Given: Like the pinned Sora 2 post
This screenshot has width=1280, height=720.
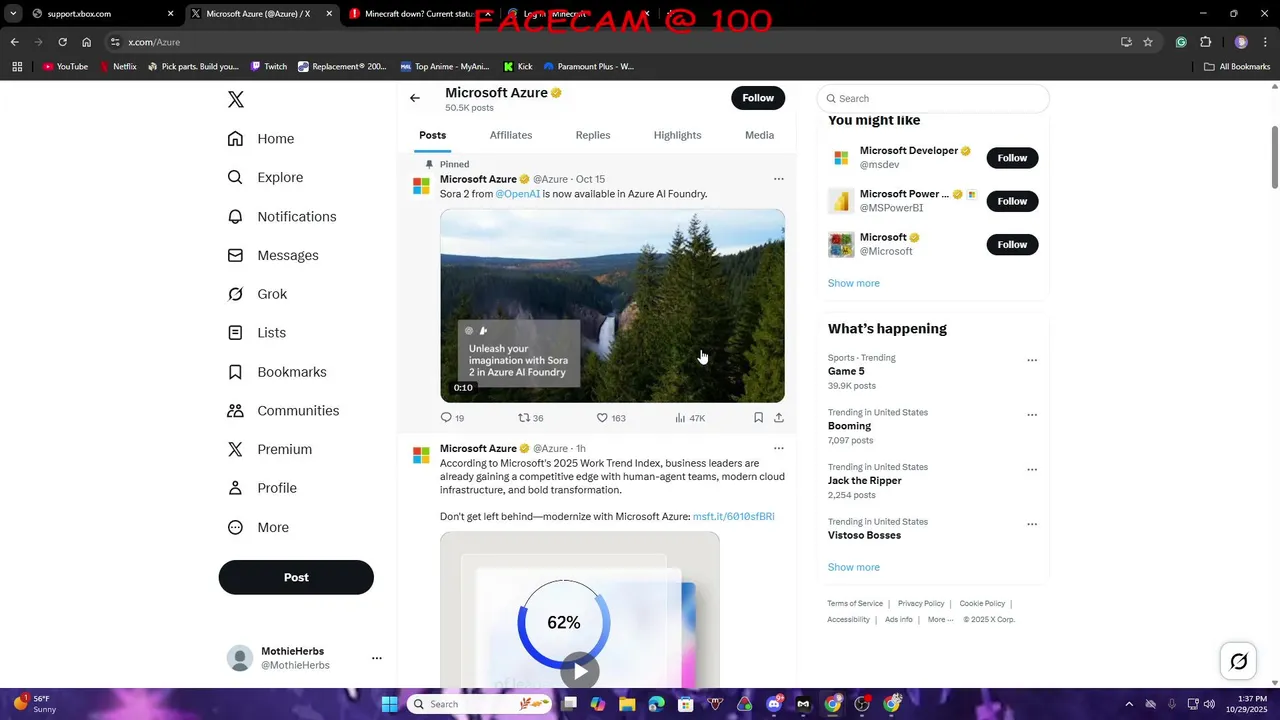Looking at the screenshot, I should point(611,418).
